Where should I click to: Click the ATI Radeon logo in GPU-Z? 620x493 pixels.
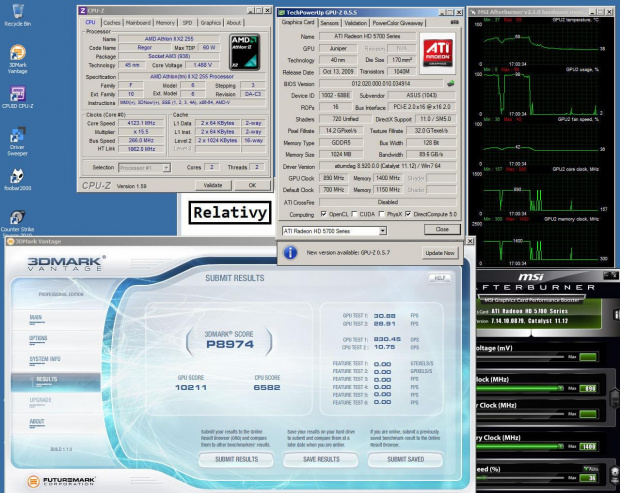[438, 53]
